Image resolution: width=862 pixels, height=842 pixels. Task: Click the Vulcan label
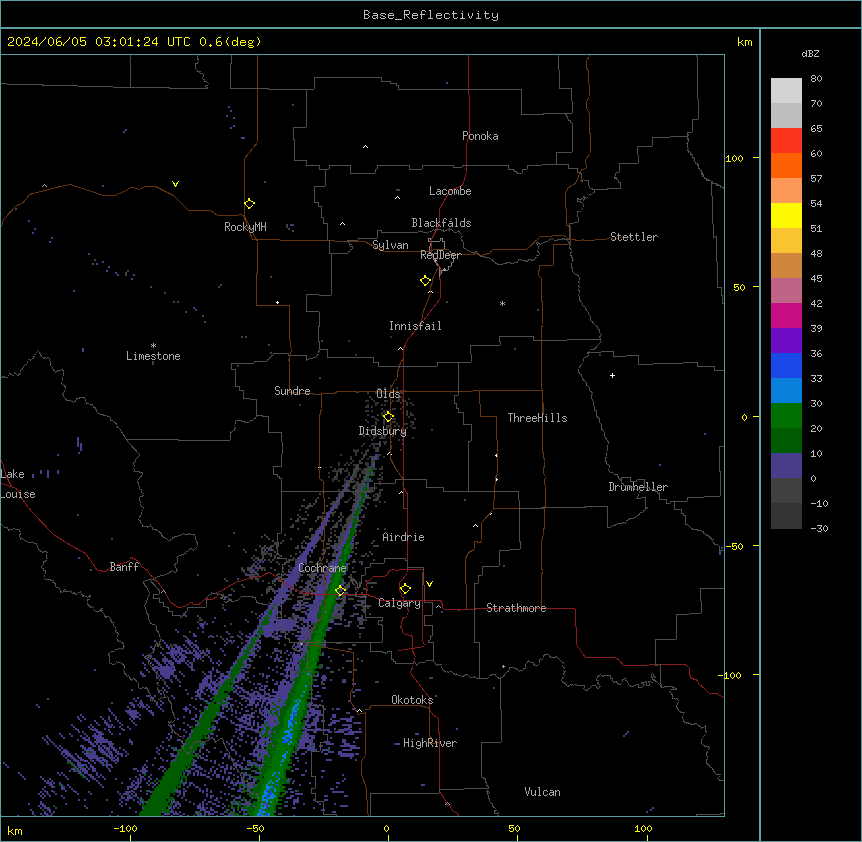(x=543, y=792)
